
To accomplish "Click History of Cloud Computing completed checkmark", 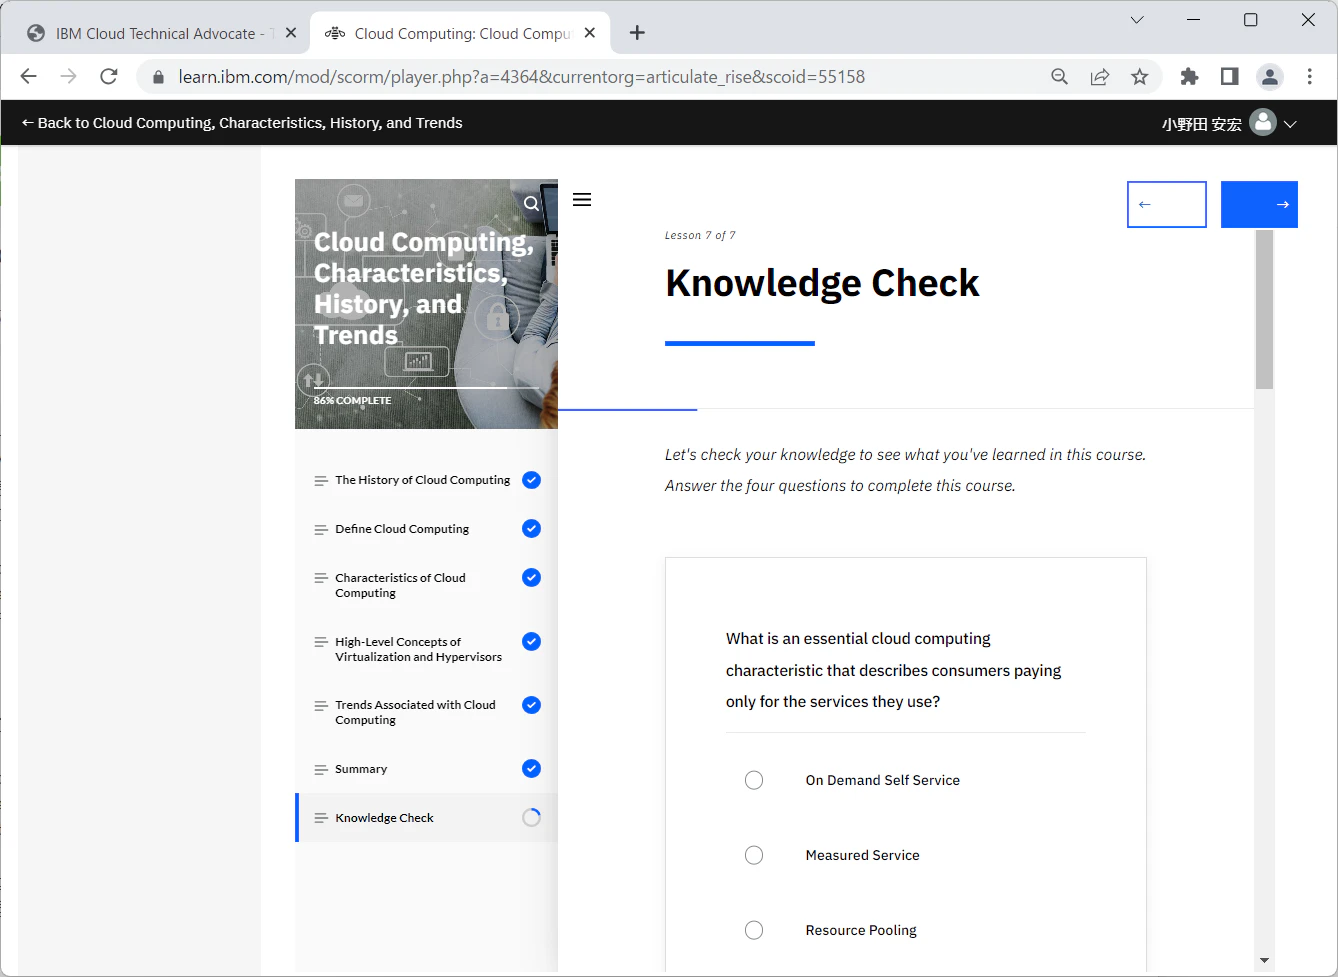I will point(532,480).
